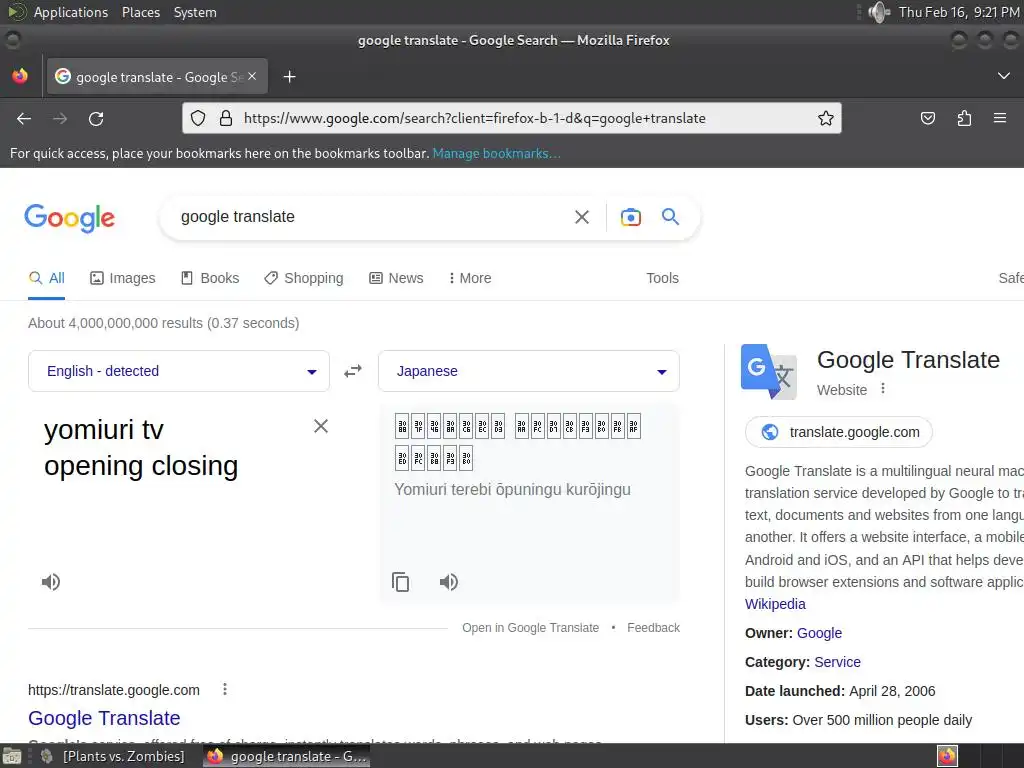Screen dimensions: 1024x768
Task: Listen to the Japanese translation
Action: (449, 582)
